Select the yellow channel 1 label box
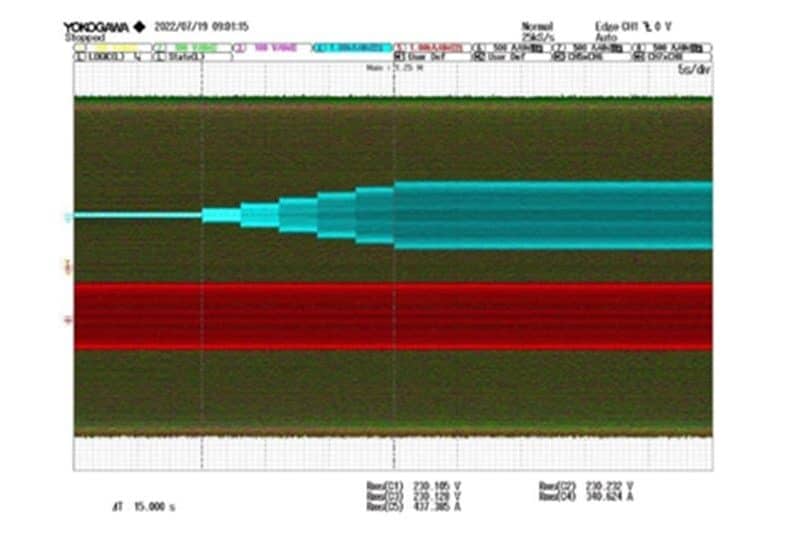Viewport: 800px width, 544px height. [x=112, y=47]
